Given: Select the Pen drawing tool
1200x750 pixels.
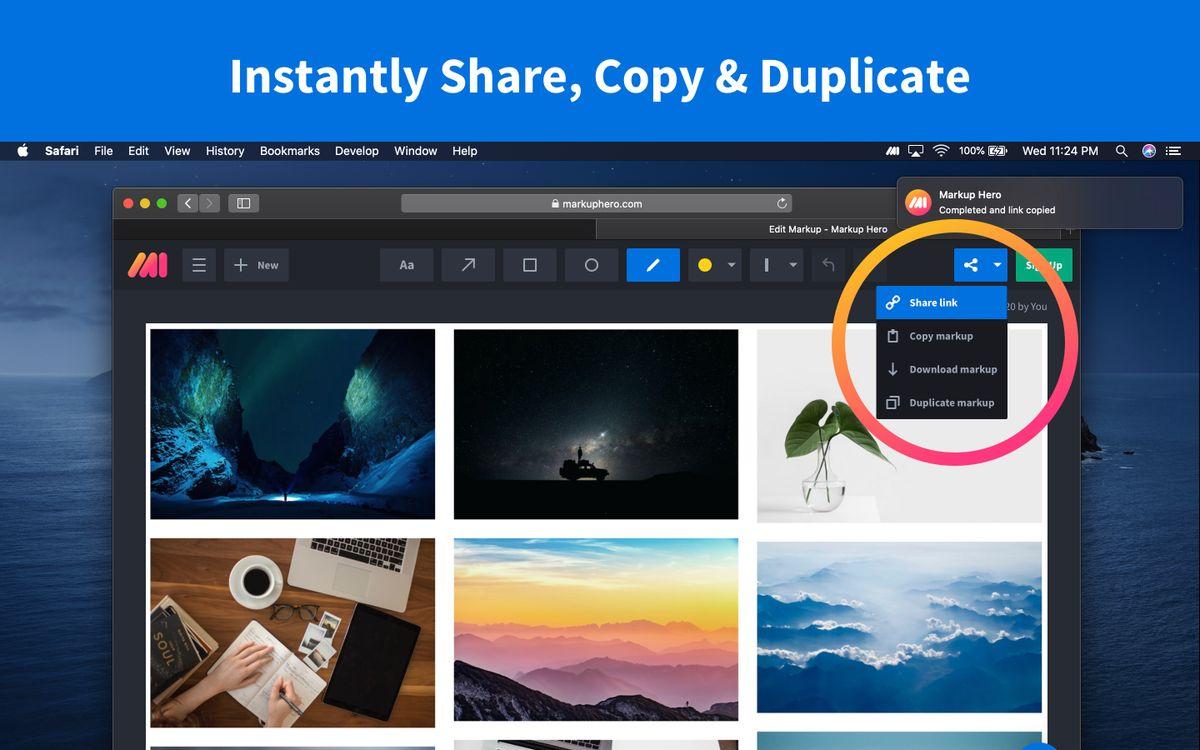Looking at the screenshot, I should 653,265.
